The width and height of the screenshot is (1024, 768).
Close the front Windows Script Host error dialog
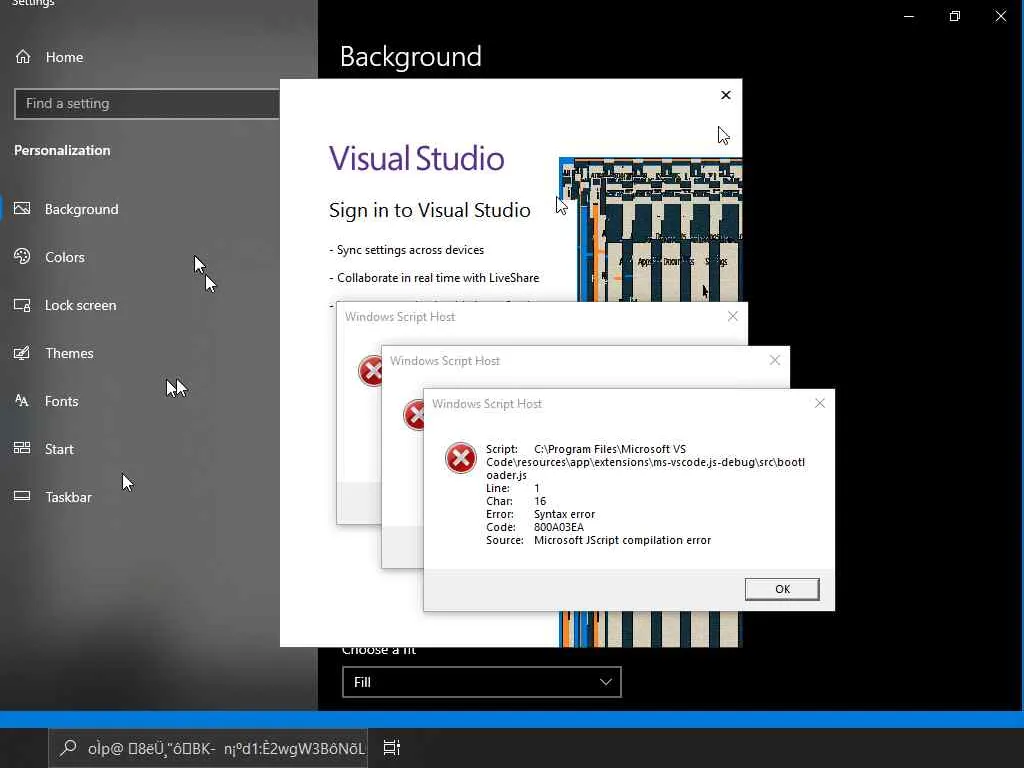tap(820, 404)
